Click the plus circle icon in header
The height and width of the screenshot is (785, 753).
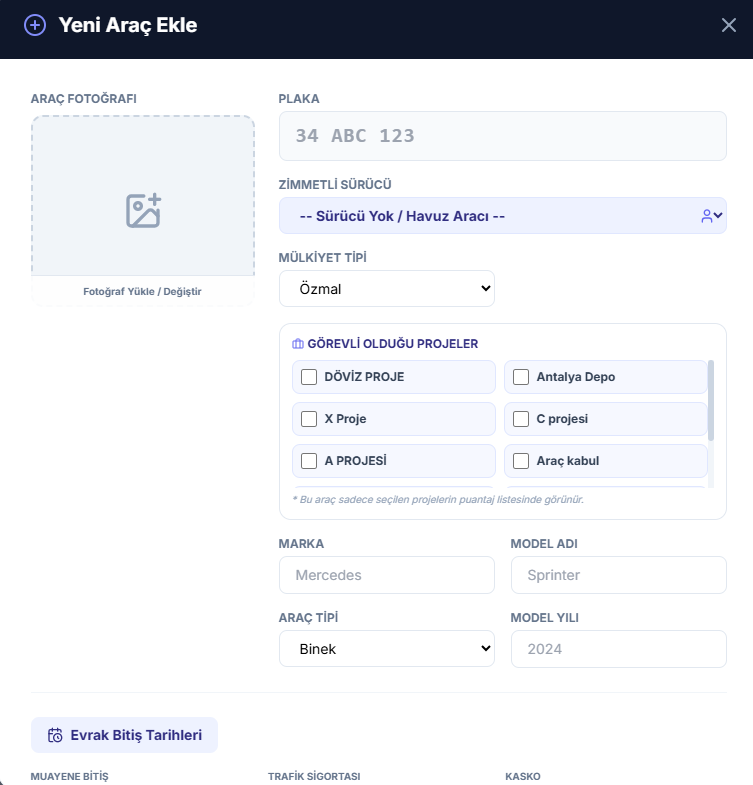[x=35, y=26]
